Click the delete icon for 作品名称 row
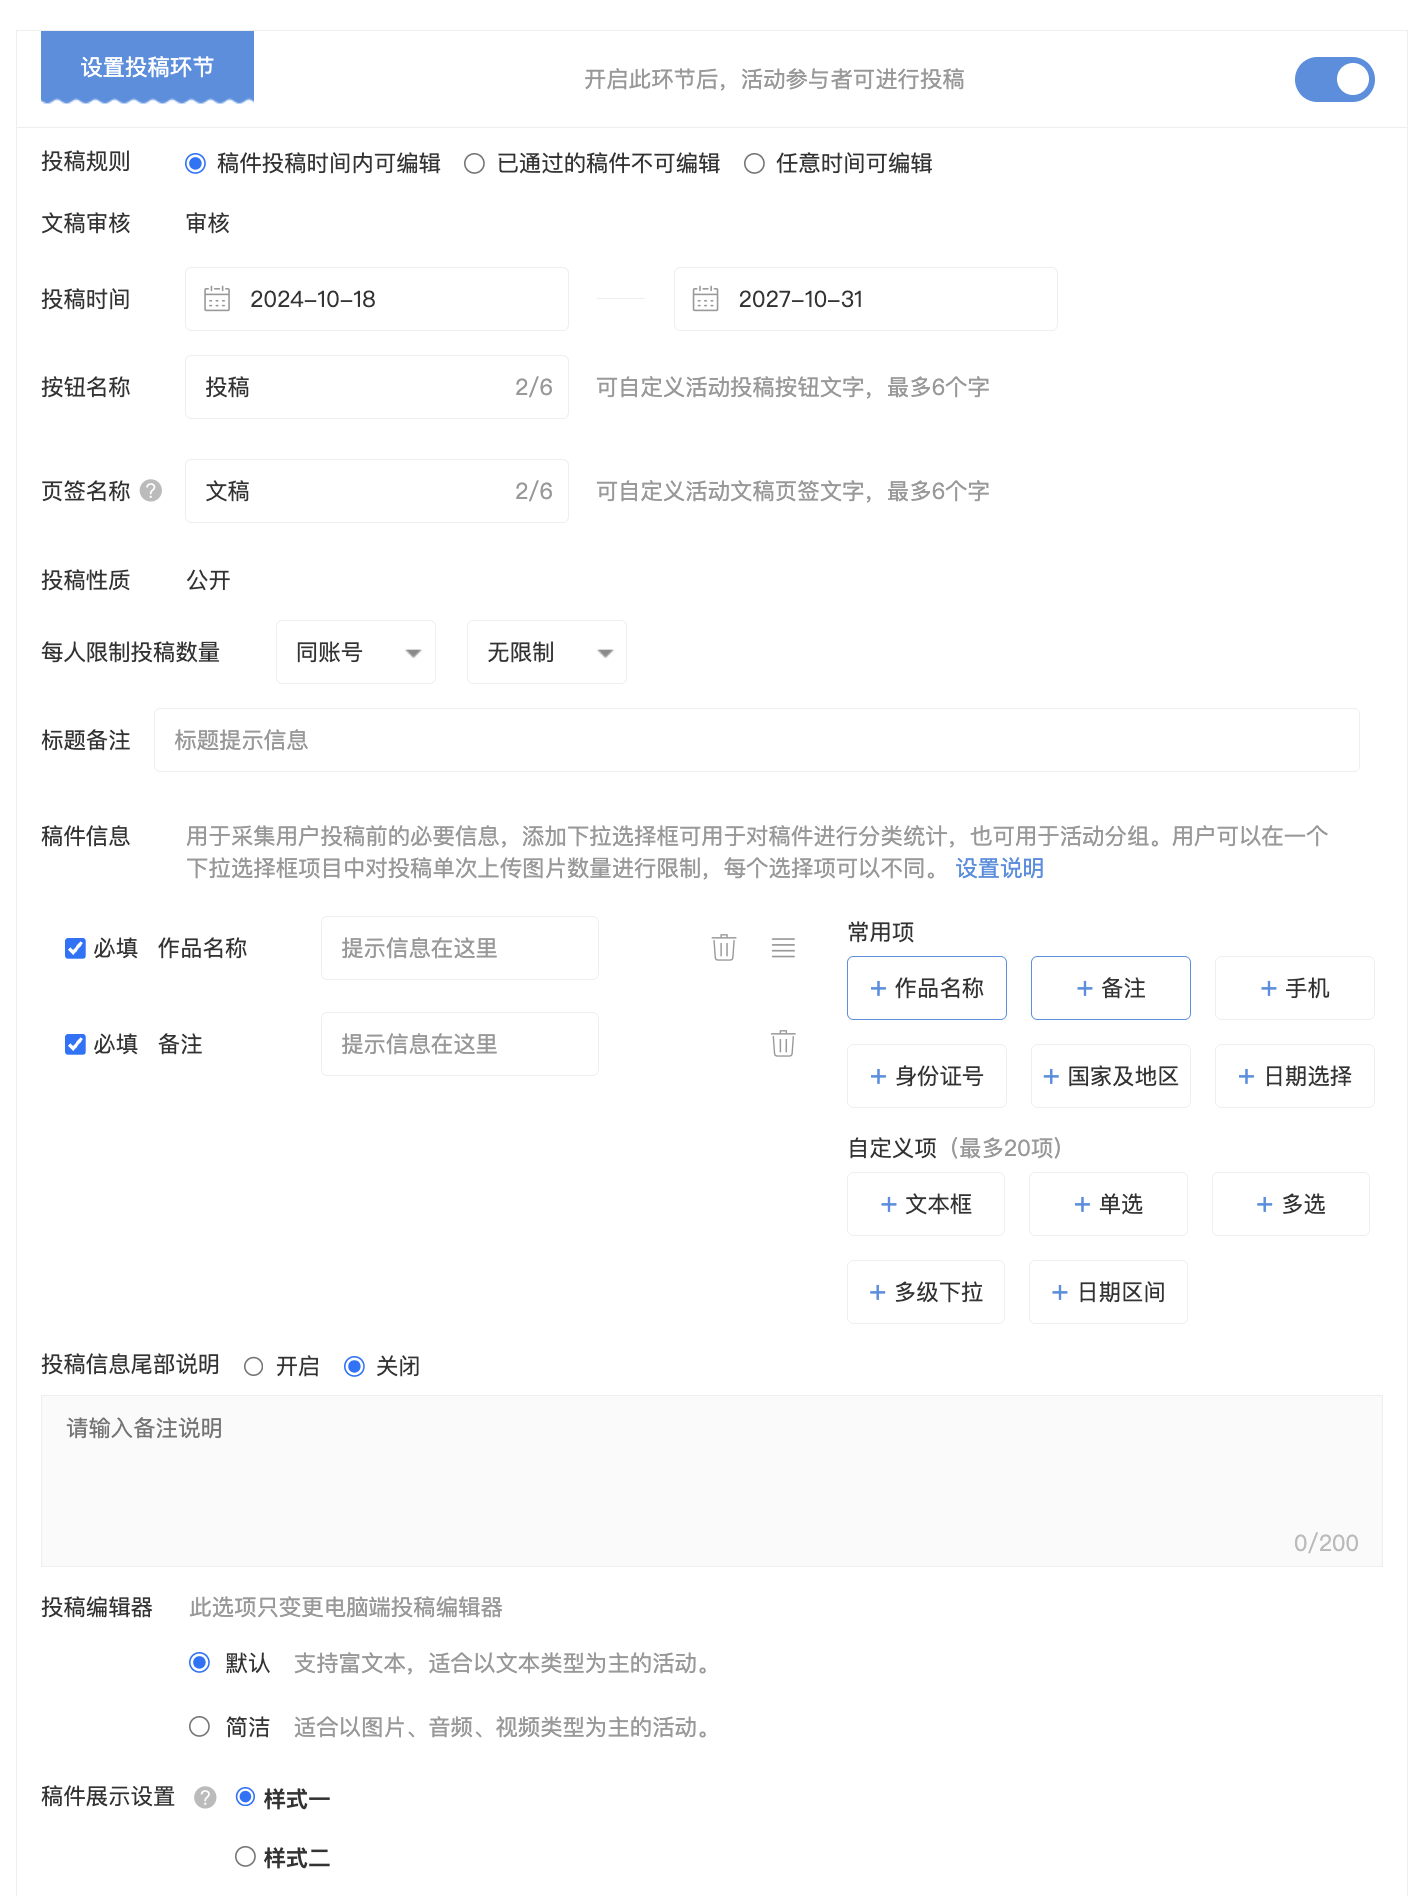This screenshot has height=1896, width=1414. [x=724, y=947]
